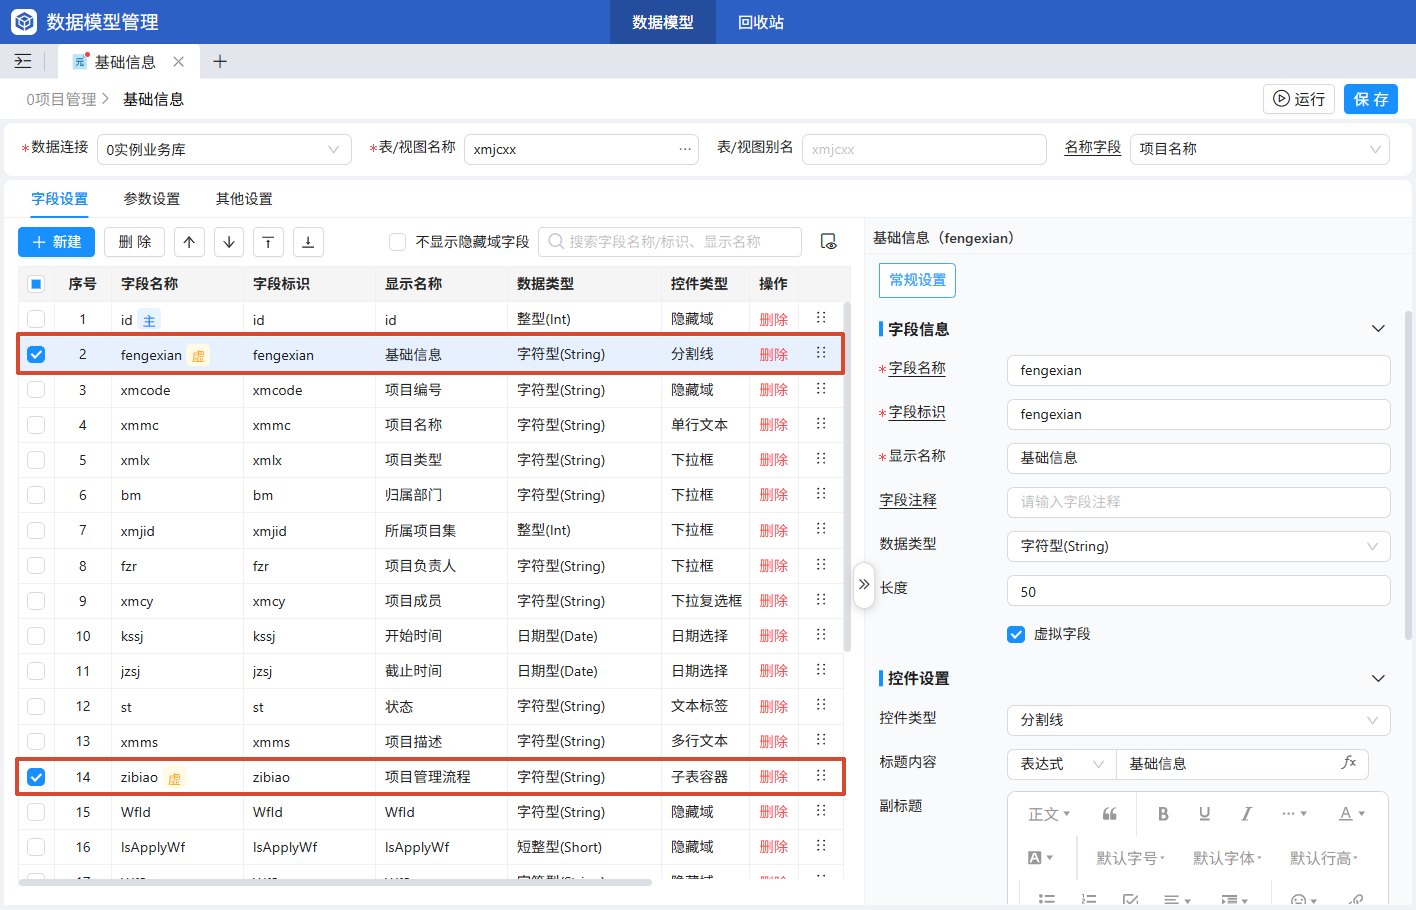
Task: Move selected field up one row
Action: (x=189, y=242)
